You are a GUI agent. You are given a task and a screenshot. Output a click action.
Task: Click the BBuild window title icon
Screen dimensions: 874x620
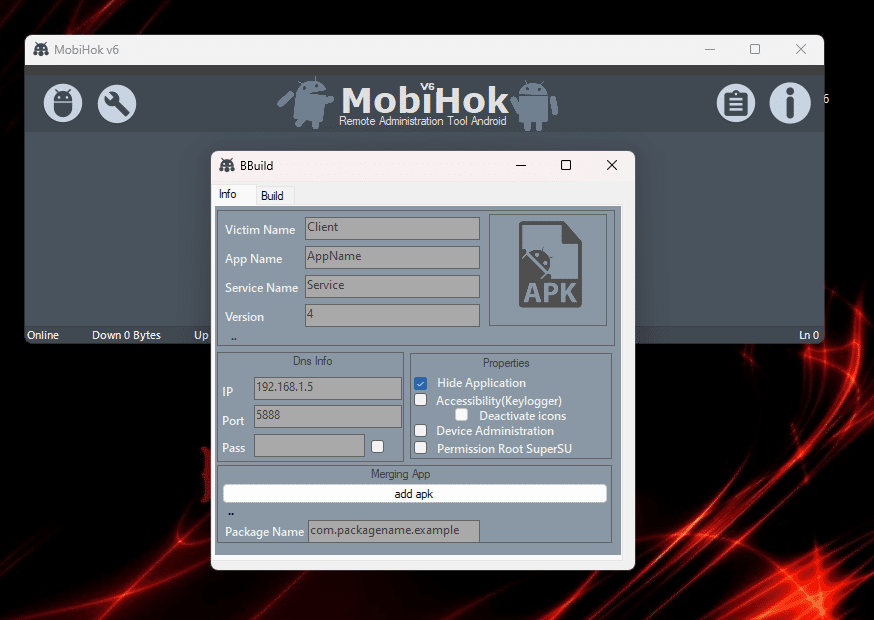click(x=227, y=165)
